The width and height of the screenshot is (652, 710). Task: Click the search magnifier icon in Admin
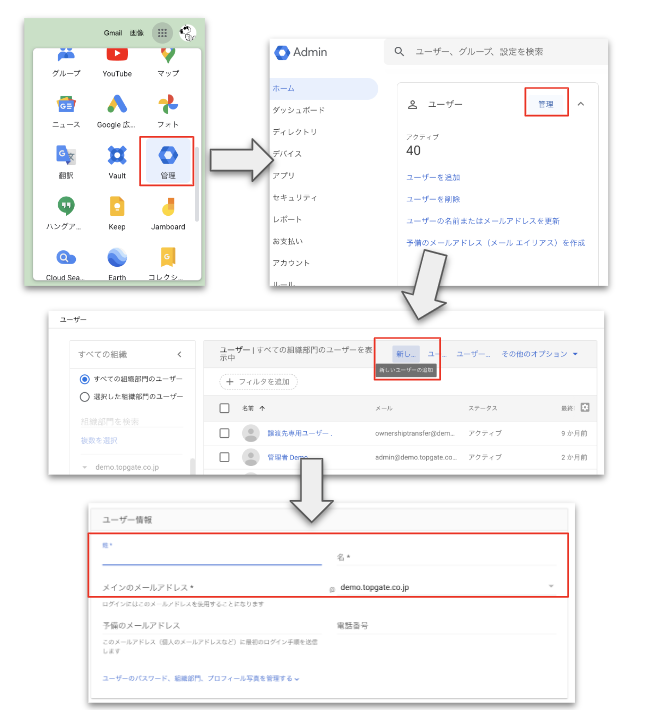point(399,52)
